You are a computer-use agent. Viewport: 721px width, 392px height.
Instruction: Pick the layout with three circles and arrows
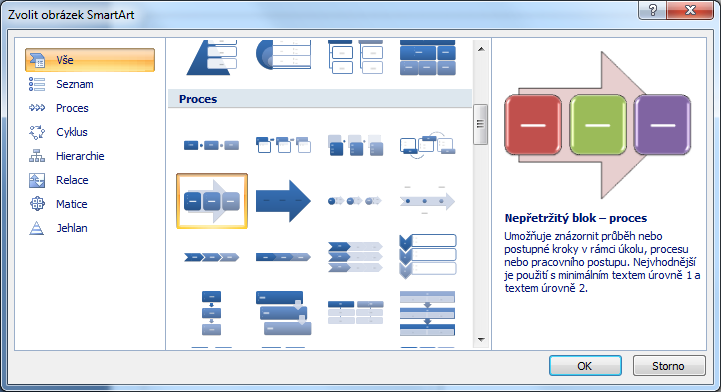click(355, 201)
